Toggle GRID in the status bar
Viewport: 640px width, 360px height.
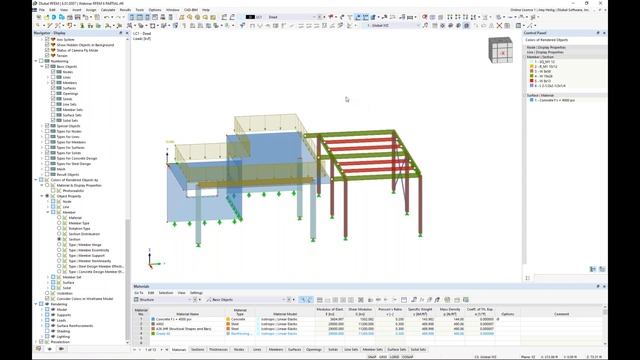[x=383, y=357]
